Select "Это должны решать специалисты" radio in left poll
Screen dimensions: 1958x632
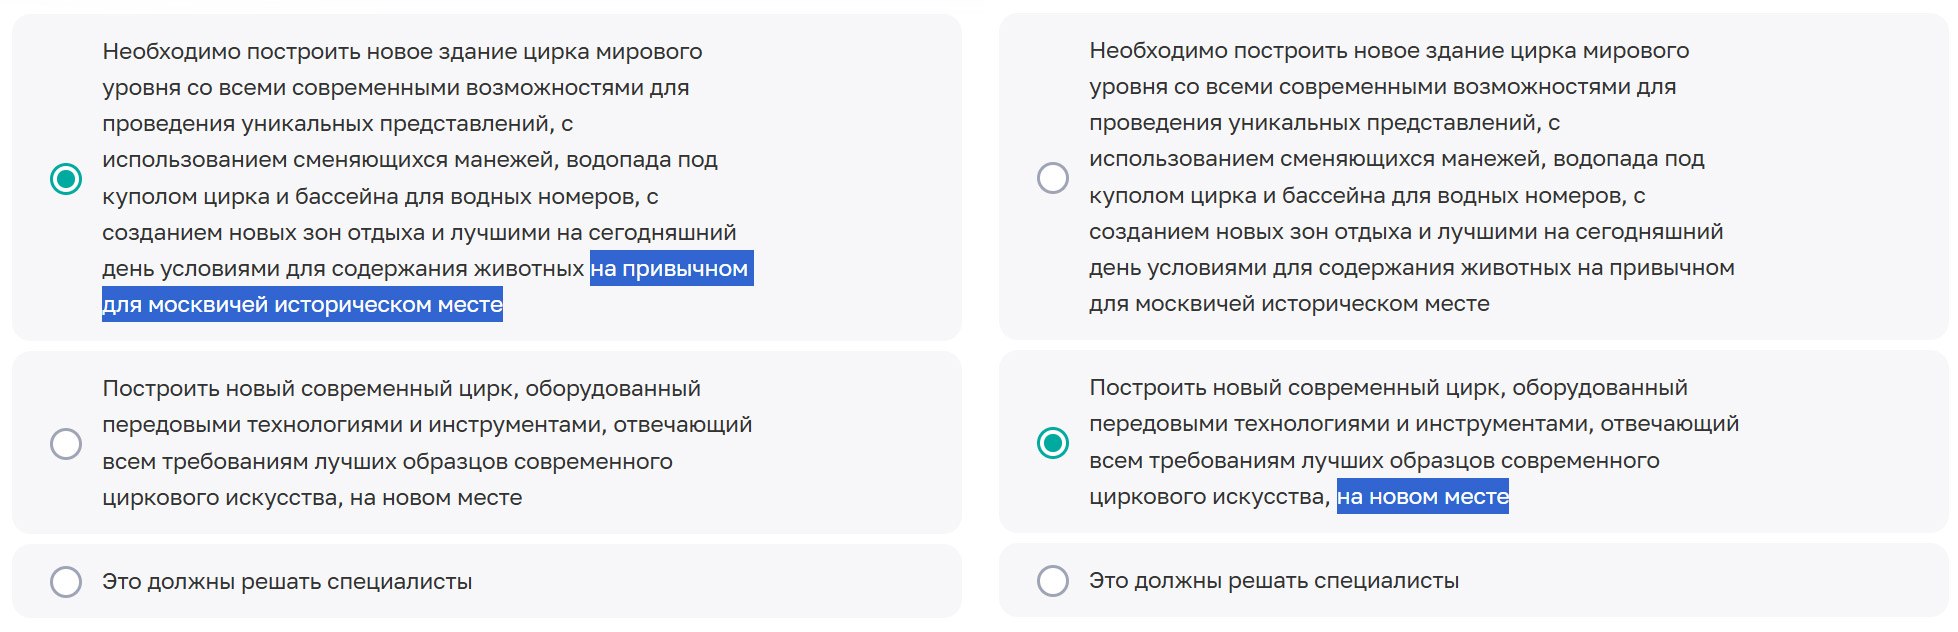[66, 581]
